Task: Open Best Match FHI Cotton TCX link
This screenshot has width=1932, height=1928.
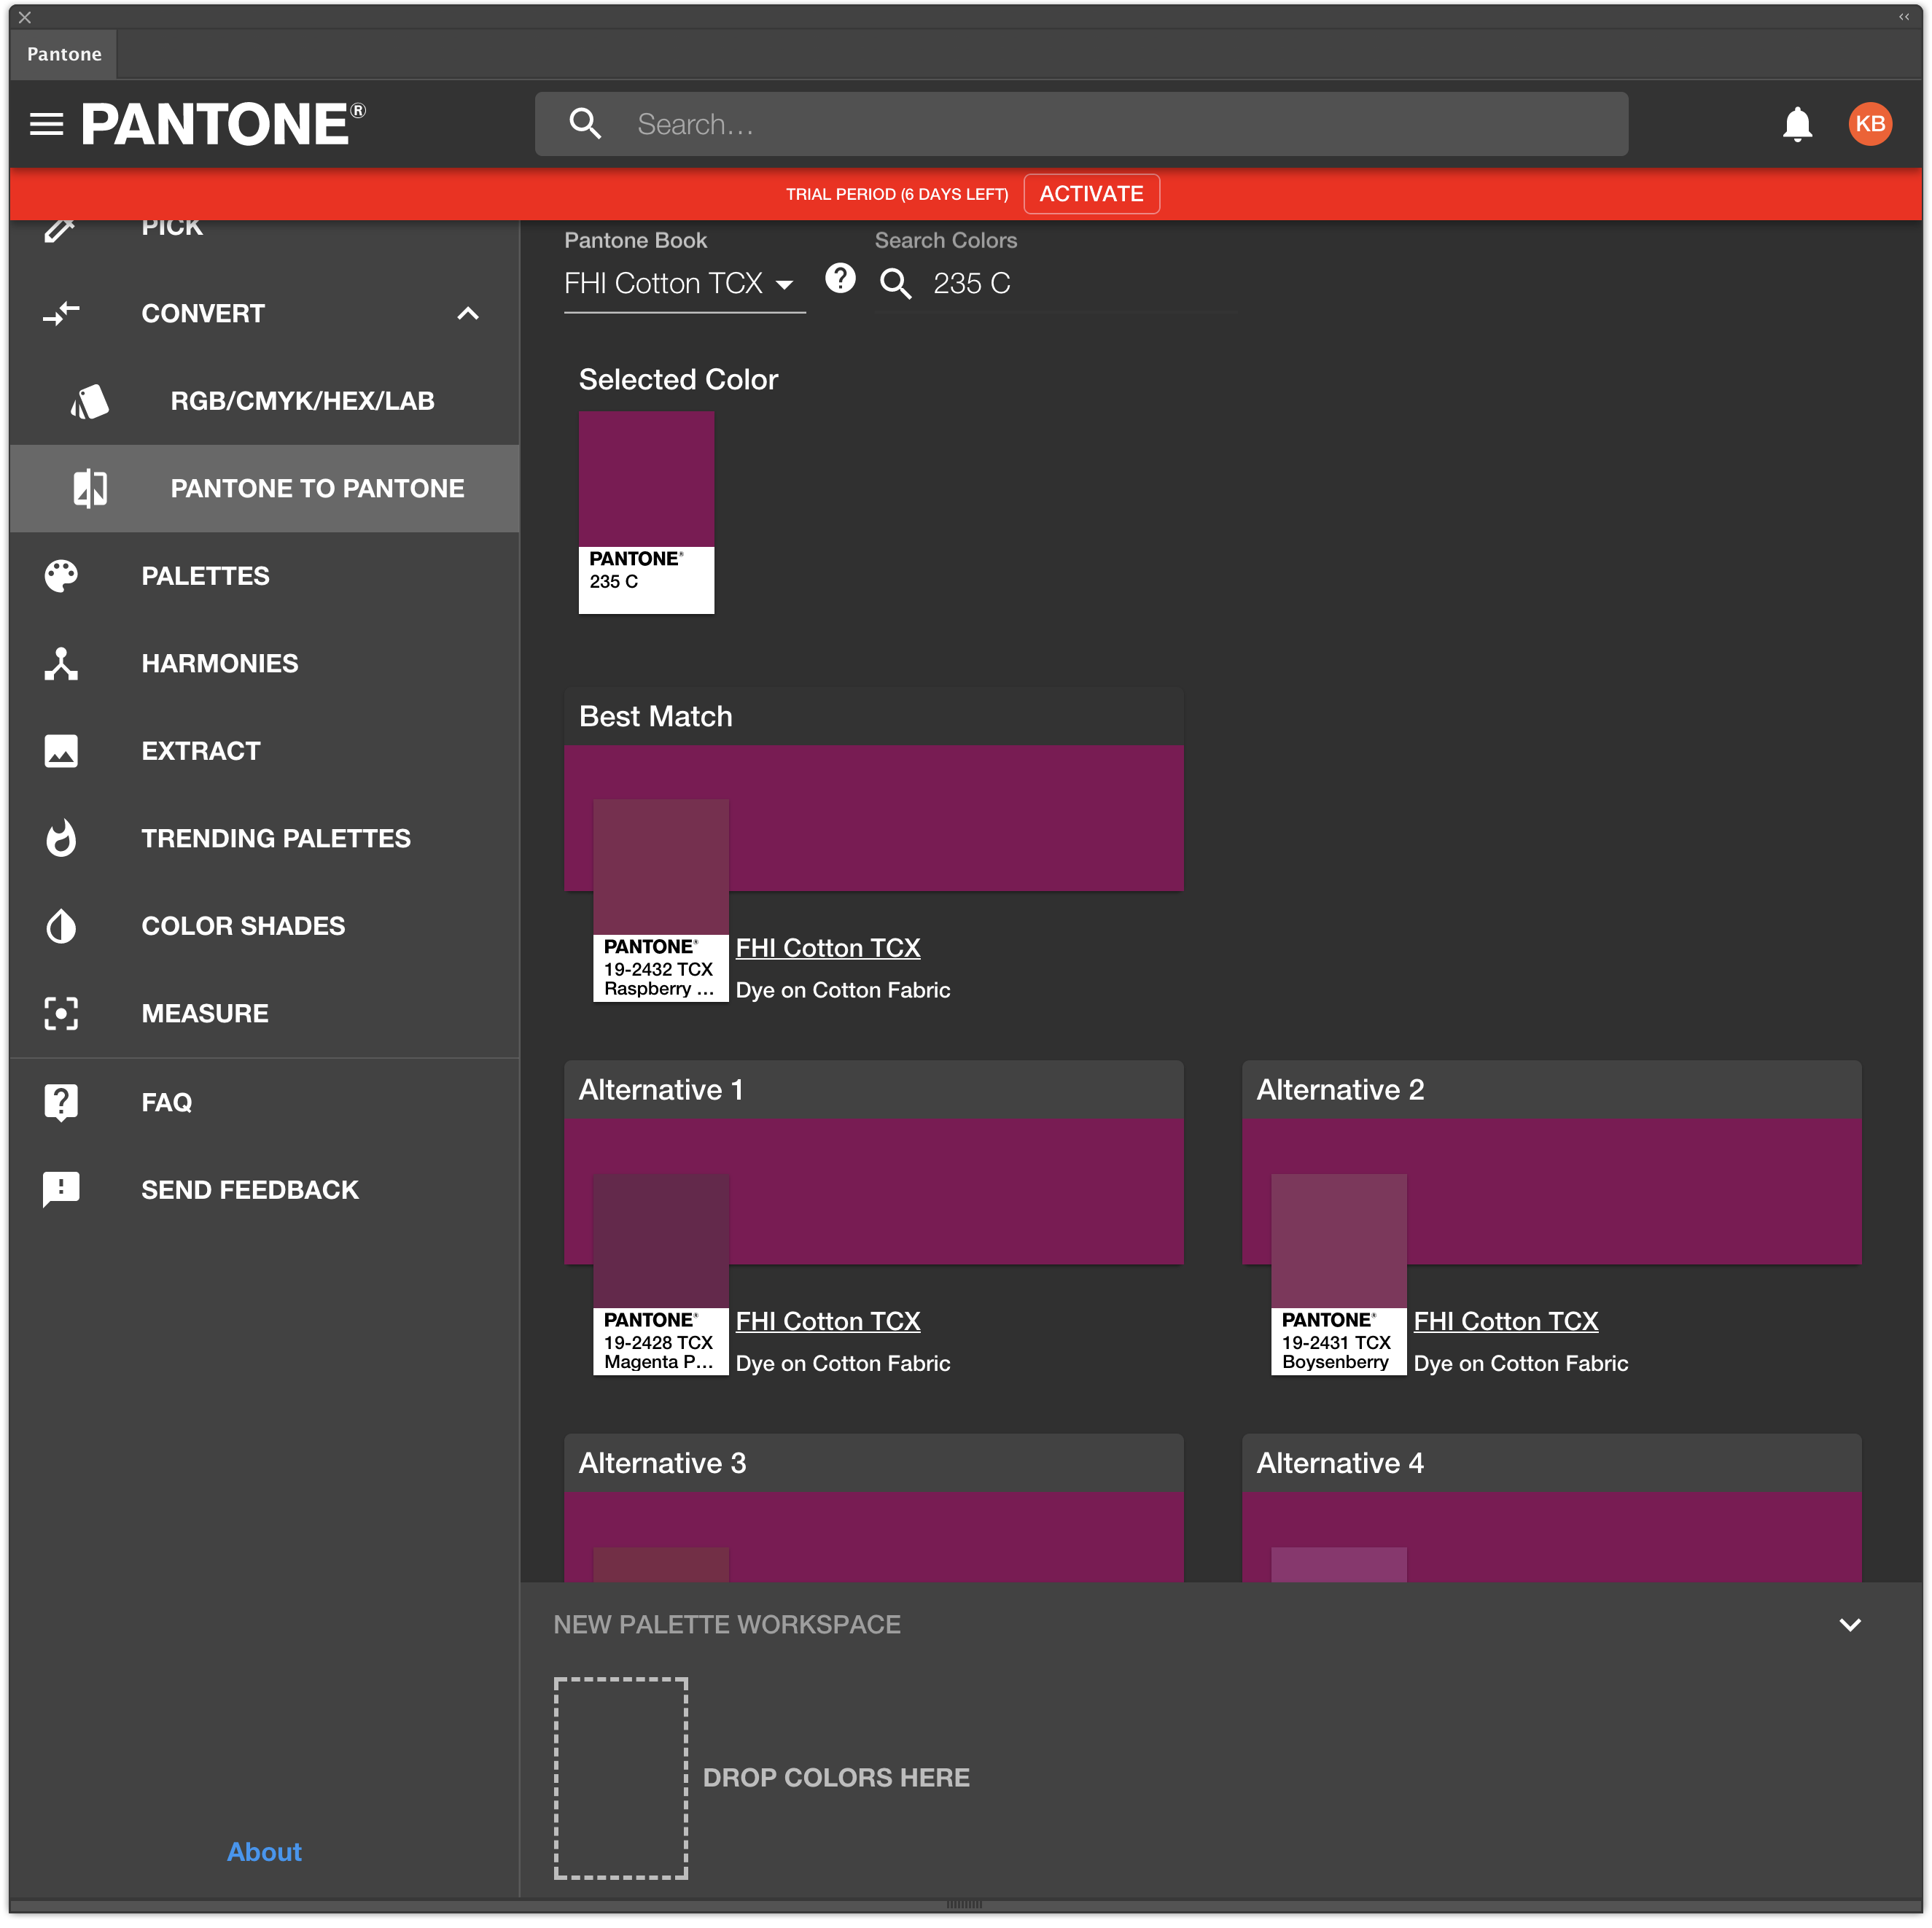Action: pos(828,948)
